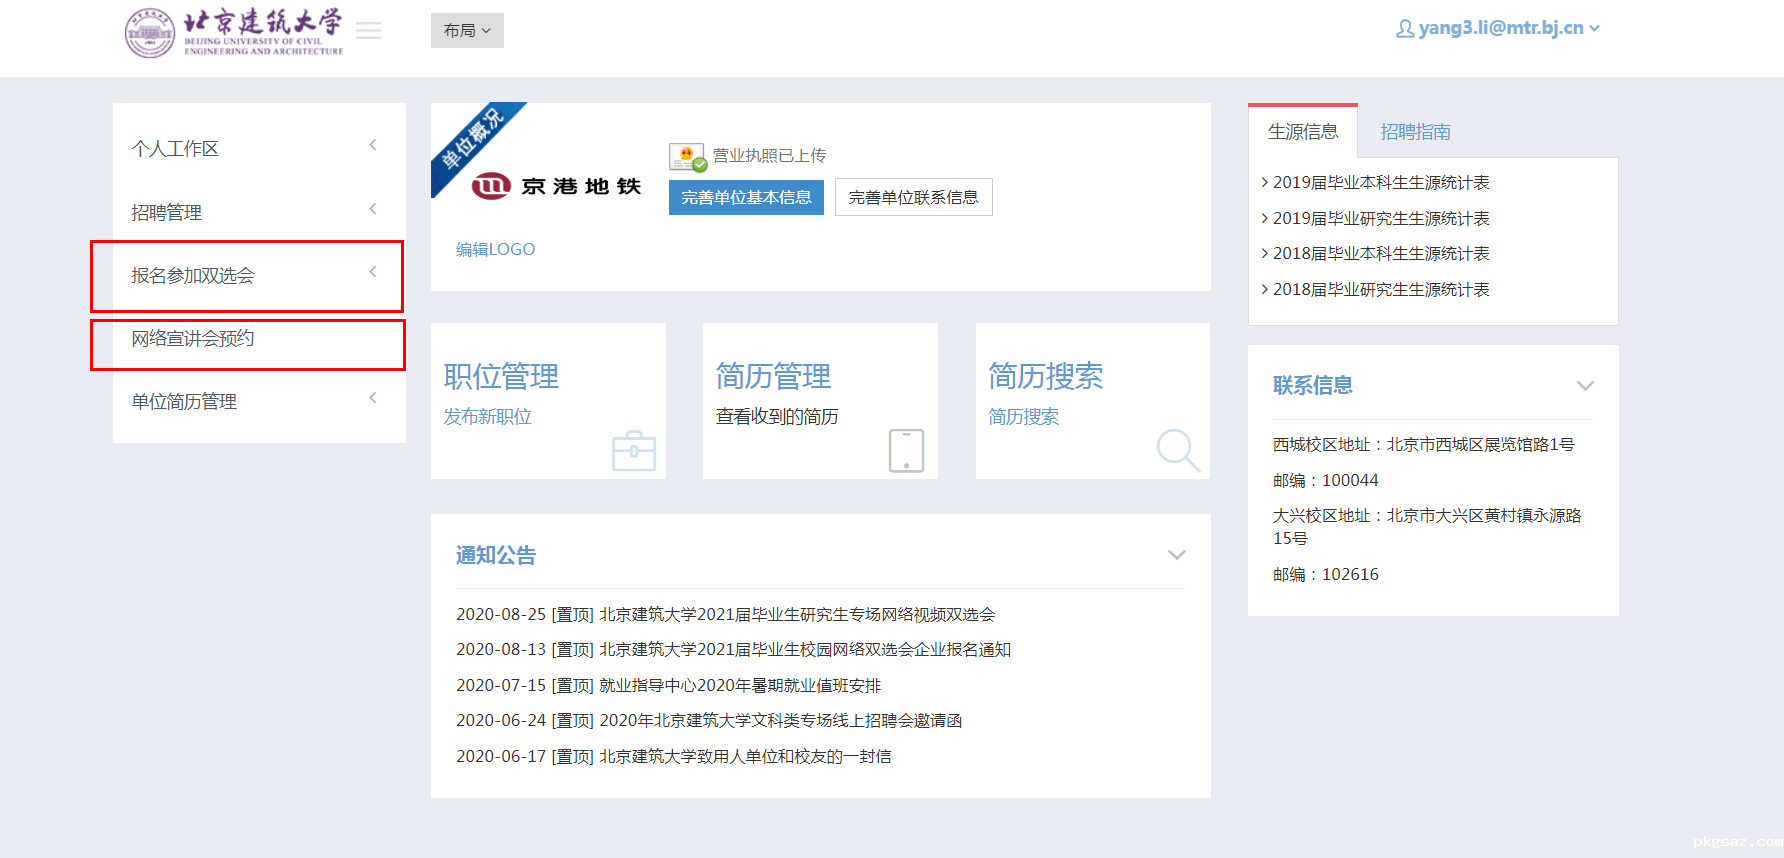Expand 个人工作区 sidebar menu
The image size is (1784, 858).
point(258,148)
